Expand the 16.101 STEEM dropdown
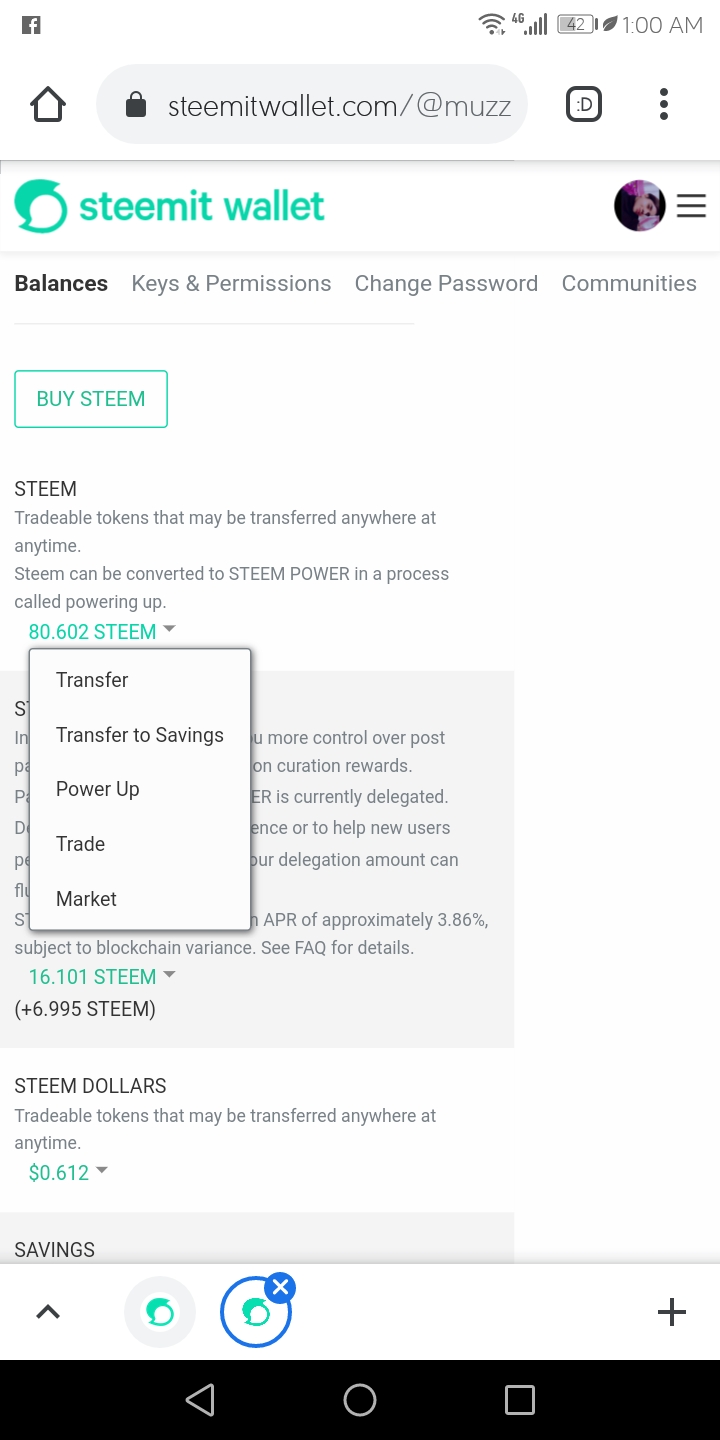Screen dimensions: 720x1440 pos(102,976)
